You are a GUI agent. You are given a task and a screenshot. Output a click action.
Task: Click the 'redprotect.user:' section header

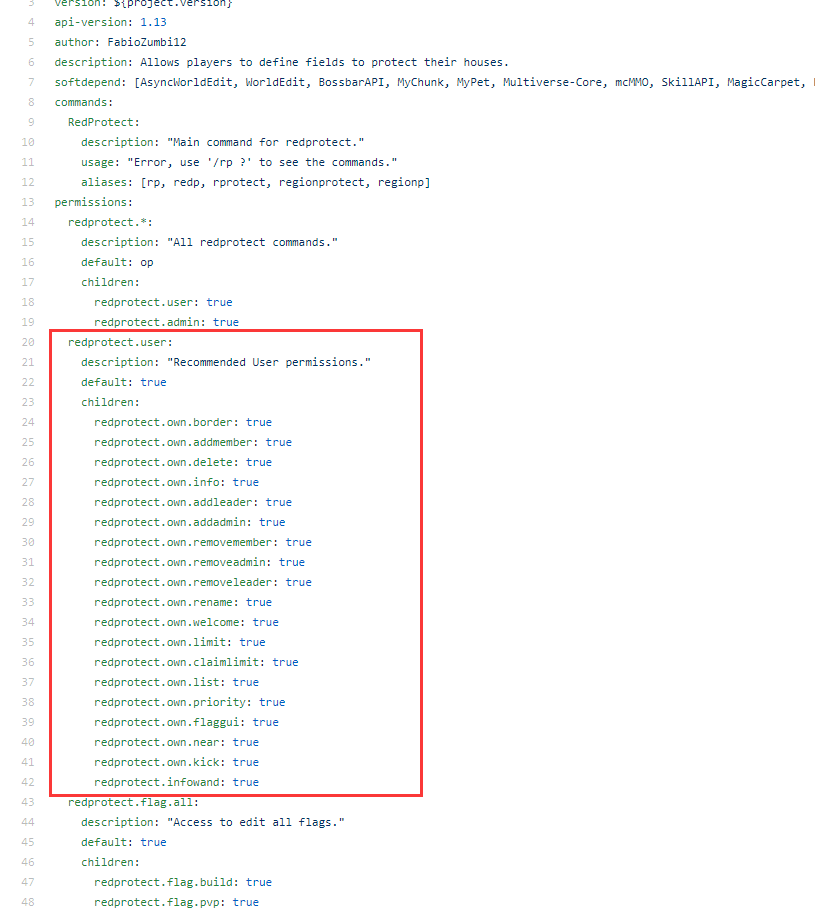pyautogui.click(x=120, y=342)
